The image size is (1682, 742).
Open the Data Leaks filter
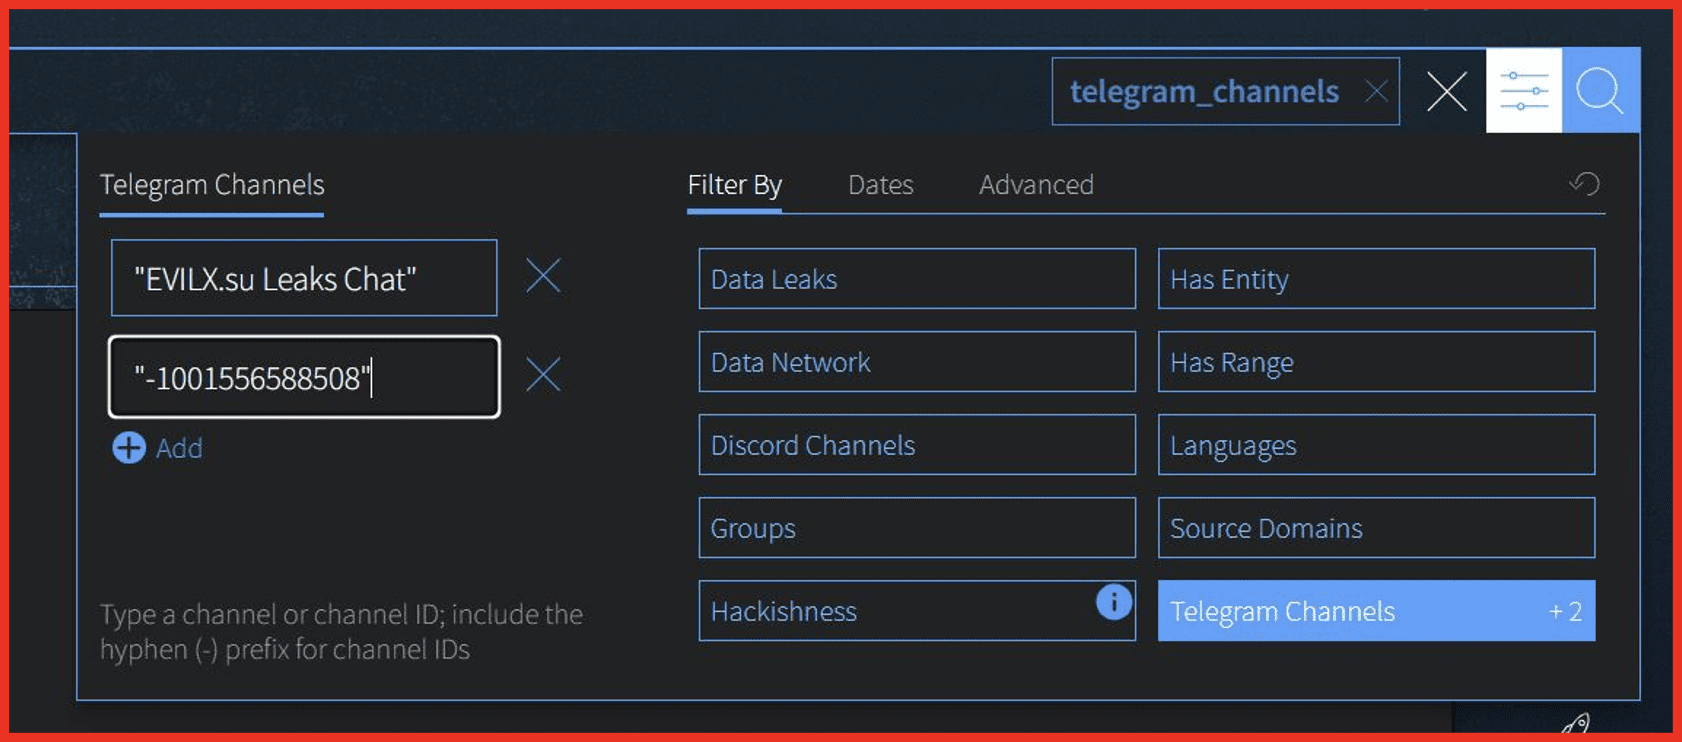tap(917, 279)
